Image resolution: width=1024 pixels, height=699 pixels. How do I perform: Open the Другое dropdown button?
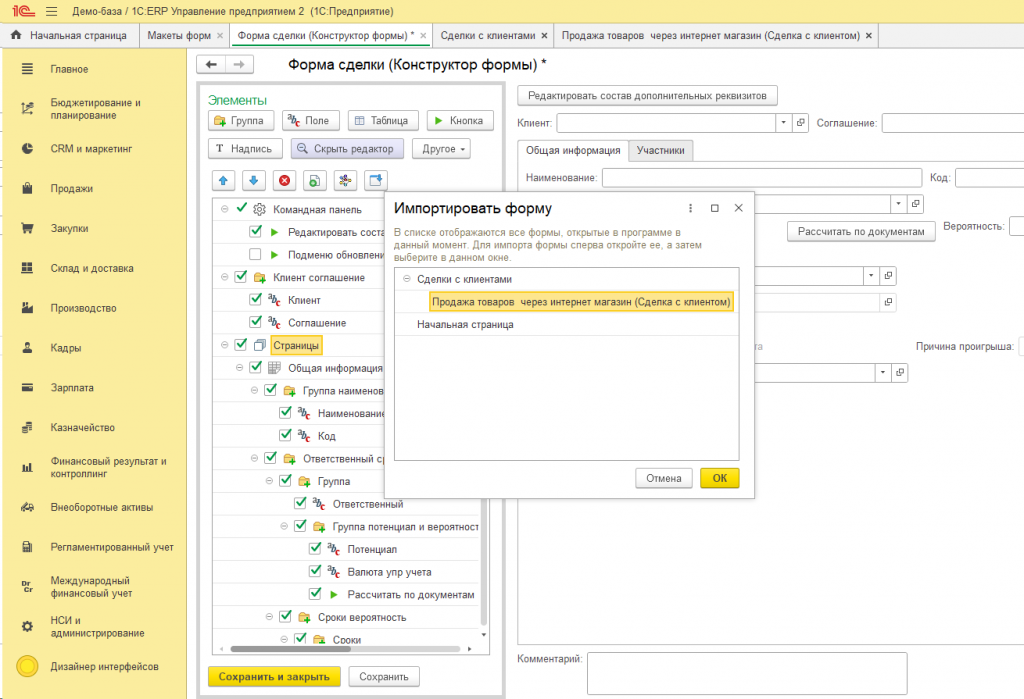coord(441,149)
